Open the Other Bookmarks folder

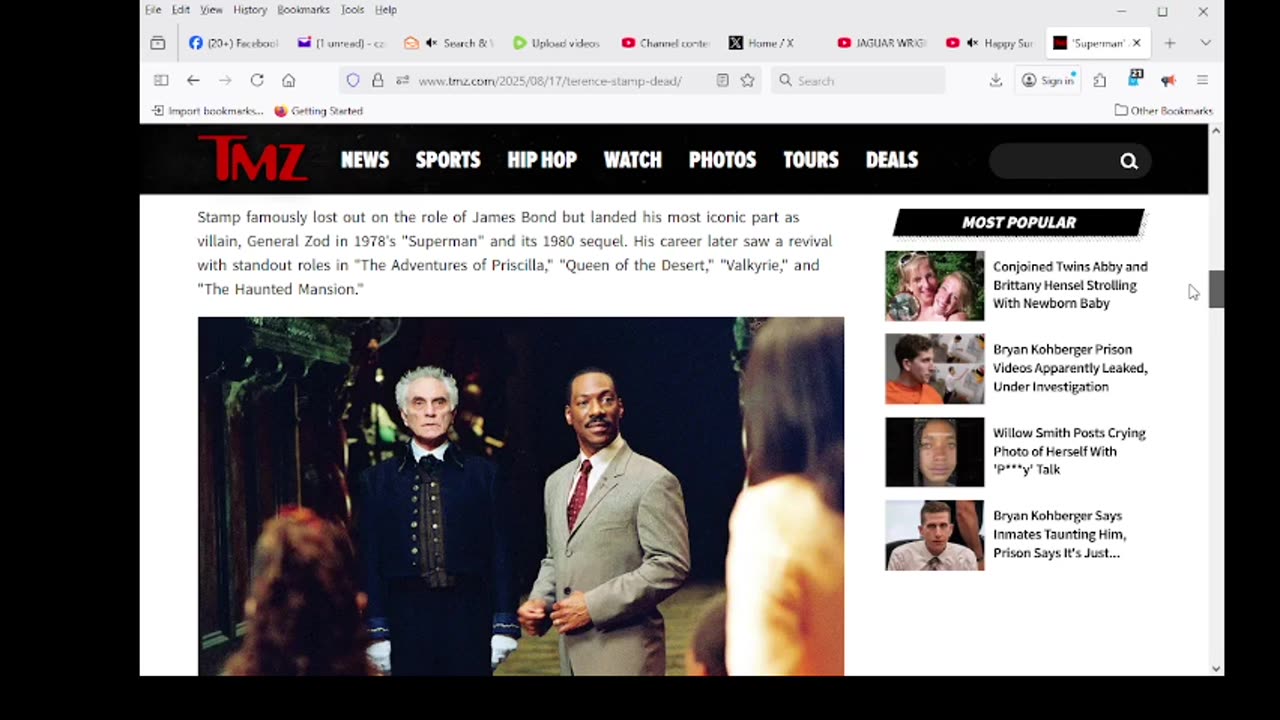coord(1163,111)
